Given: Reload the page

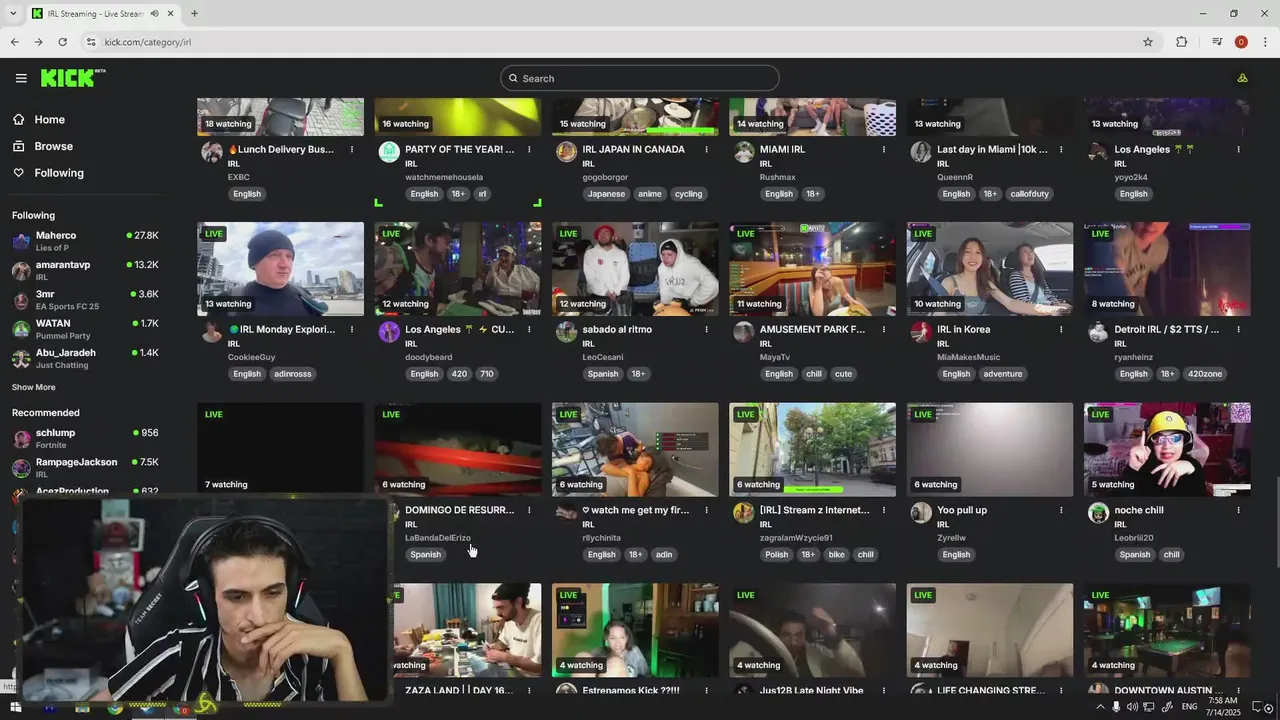Looking at the screenshot, I should pyautogui.click(x=62, y=42).
